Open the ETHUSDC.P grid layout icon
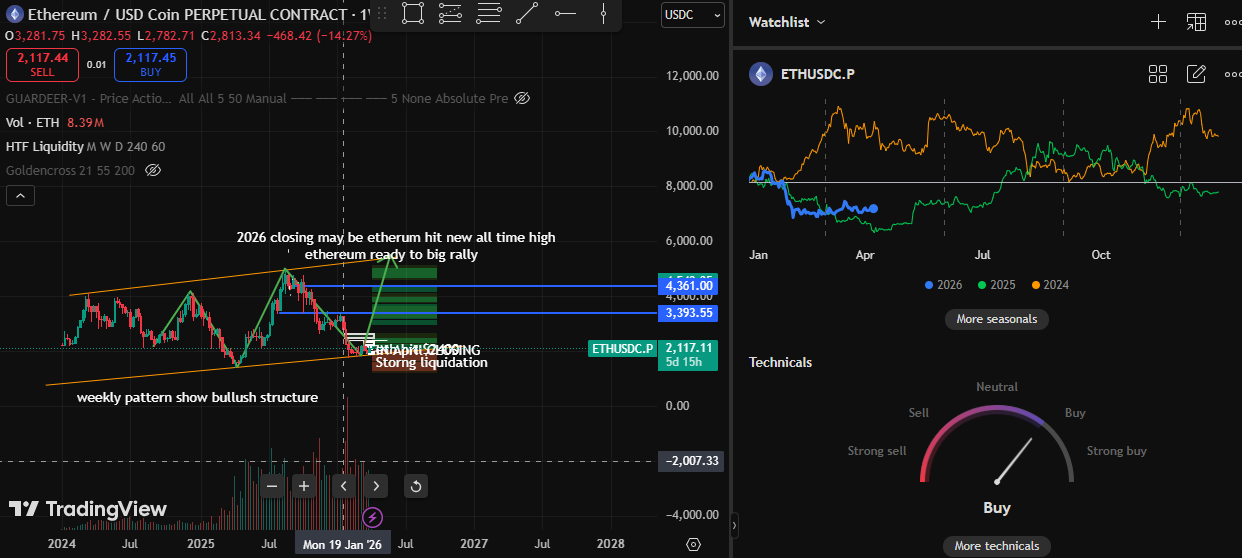This screenshot has width=1242, height=558. pyautogui.click(x=1158, y=74)
